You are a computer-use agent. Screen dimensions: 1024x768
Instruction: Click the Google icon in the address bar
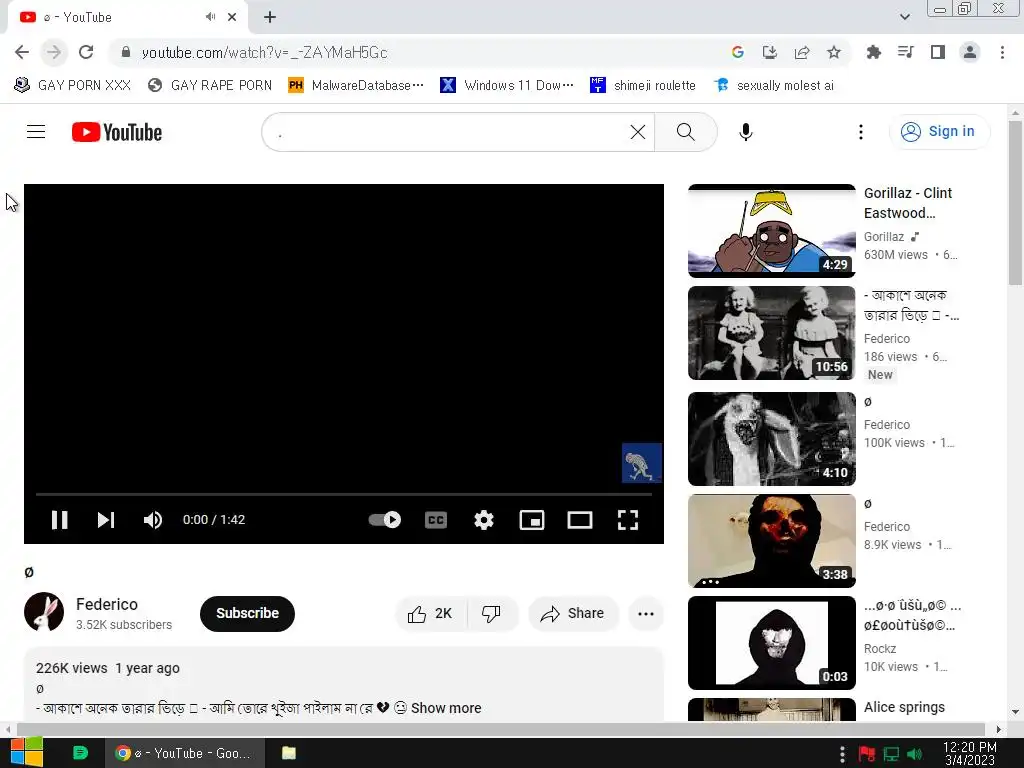click(738, 52)
